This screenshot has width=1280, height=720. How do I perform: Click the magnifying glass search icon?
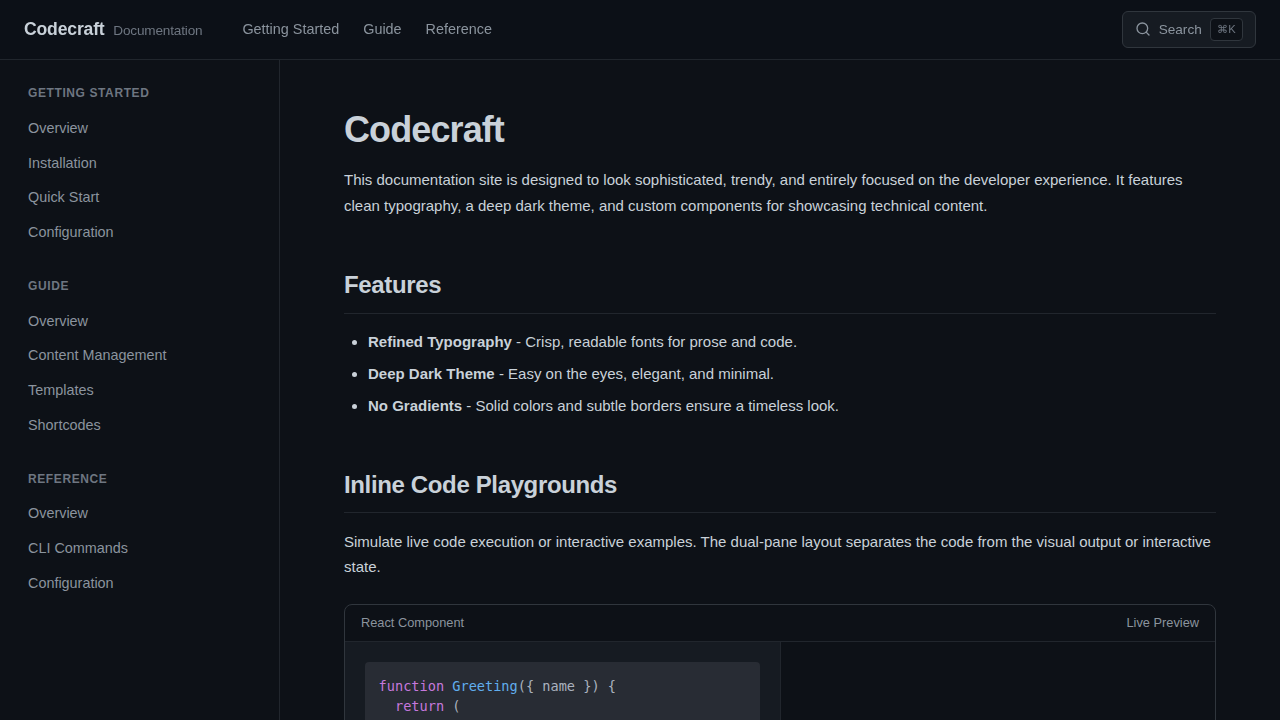(x=1143, y=29)
